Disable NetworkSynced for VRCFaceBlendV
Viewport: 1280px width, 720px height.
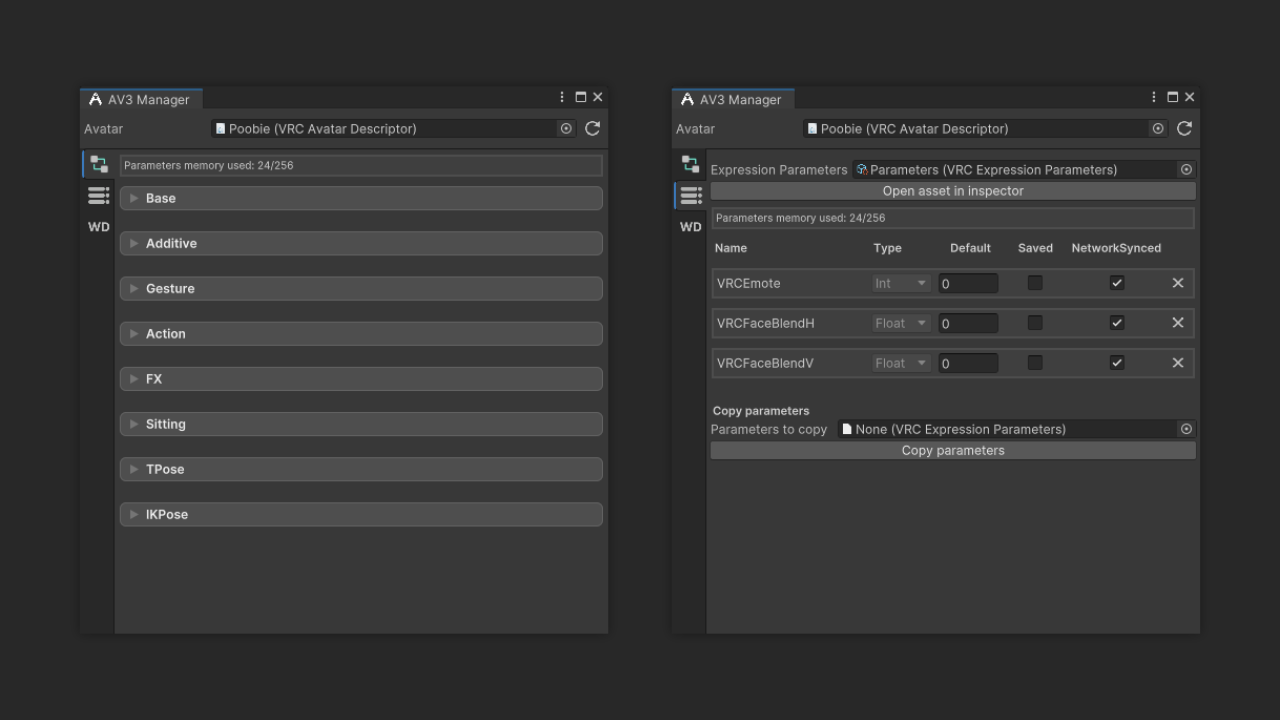click(1117, 363)
